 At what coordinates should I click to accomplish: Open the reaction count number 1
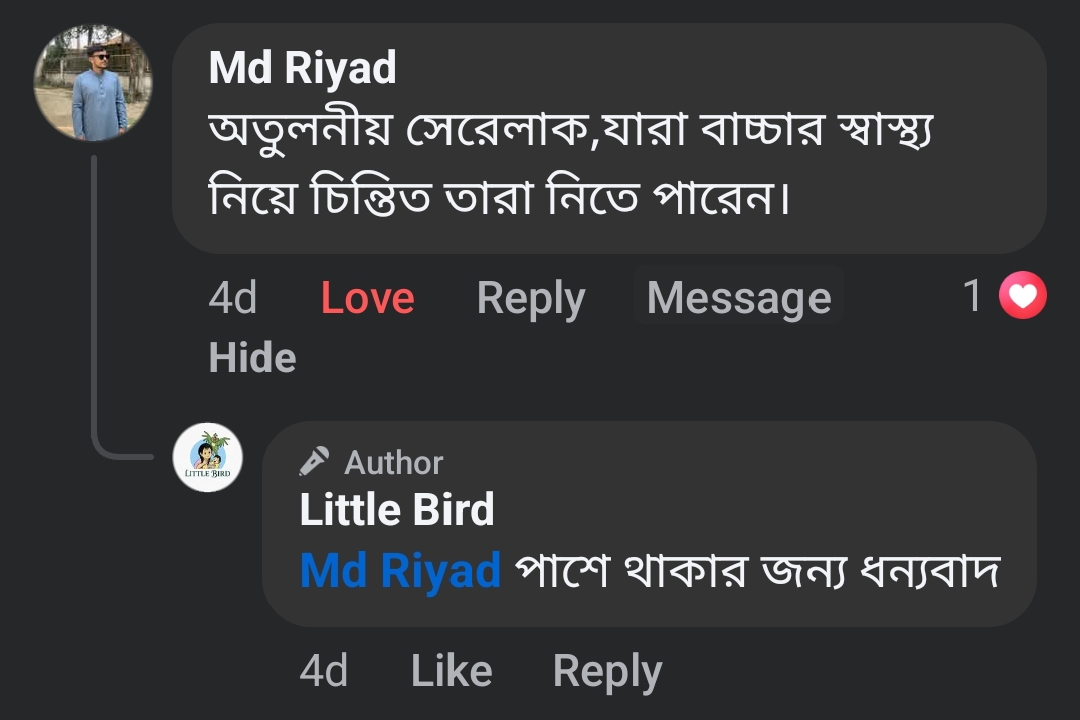click(x=972, y=296)
